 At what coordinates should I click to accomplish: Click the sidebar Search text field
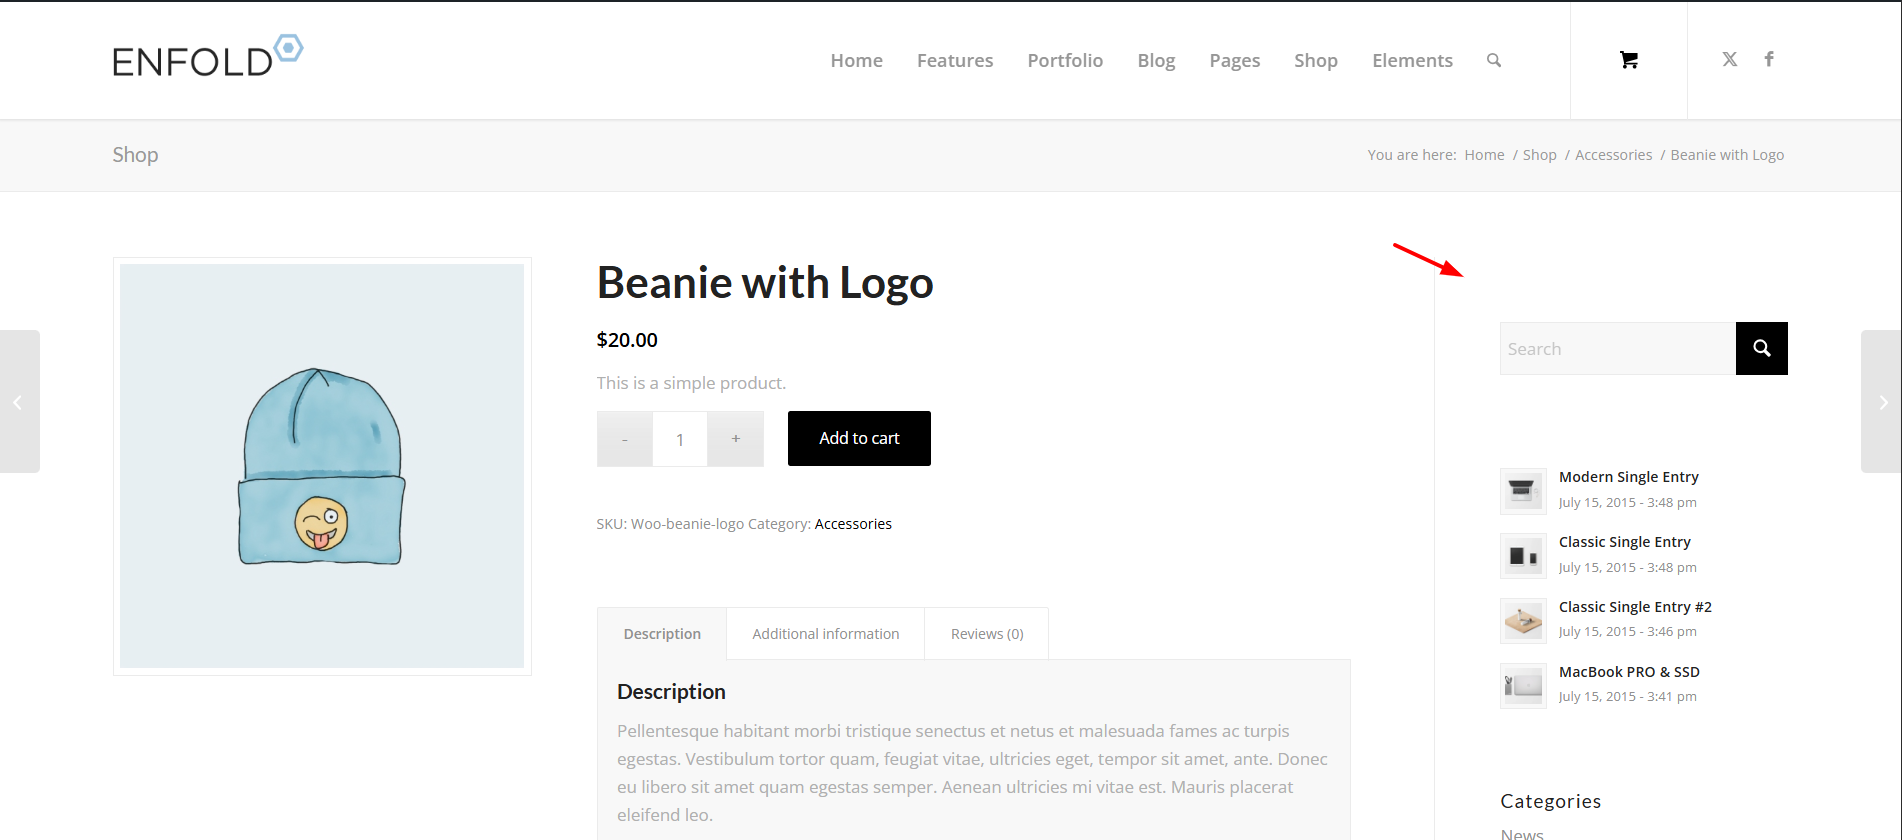pos(1617,349)
